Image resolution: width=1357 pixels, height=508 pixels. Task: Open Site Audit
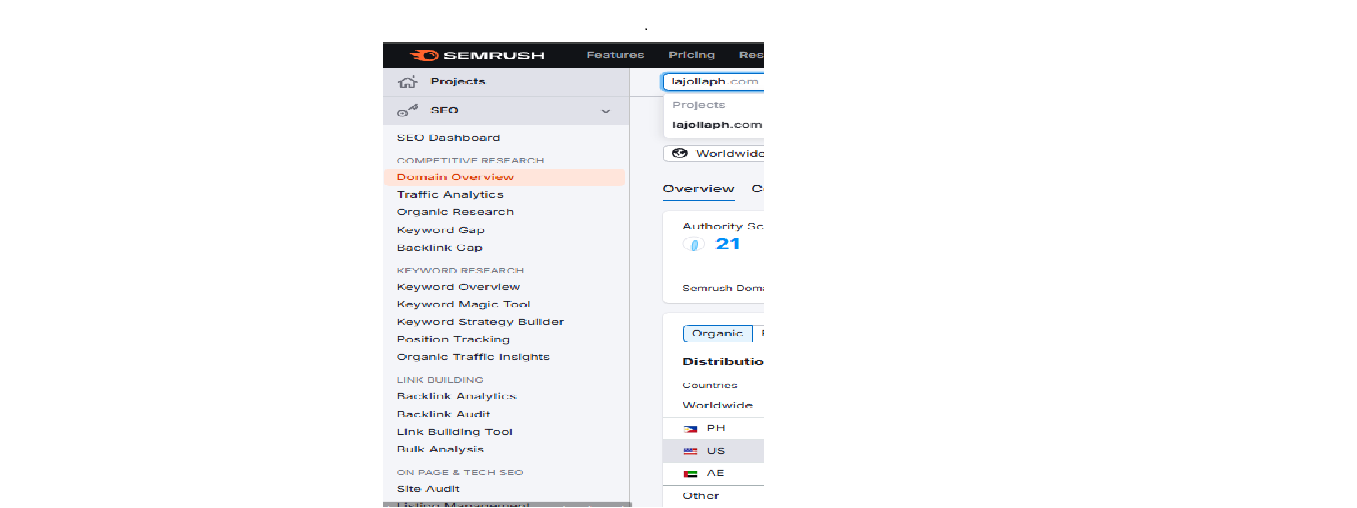pos(428,489)
